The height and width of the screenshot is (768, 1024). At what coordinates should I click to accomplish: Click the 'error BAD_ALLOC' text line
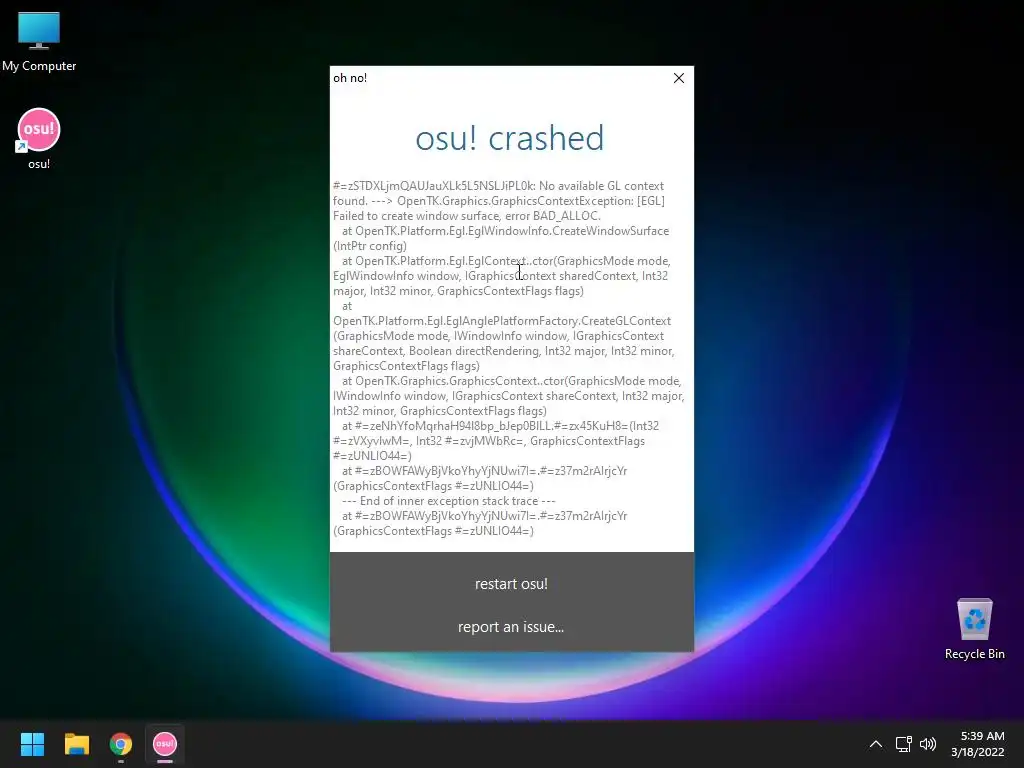[x=466, y=216]
